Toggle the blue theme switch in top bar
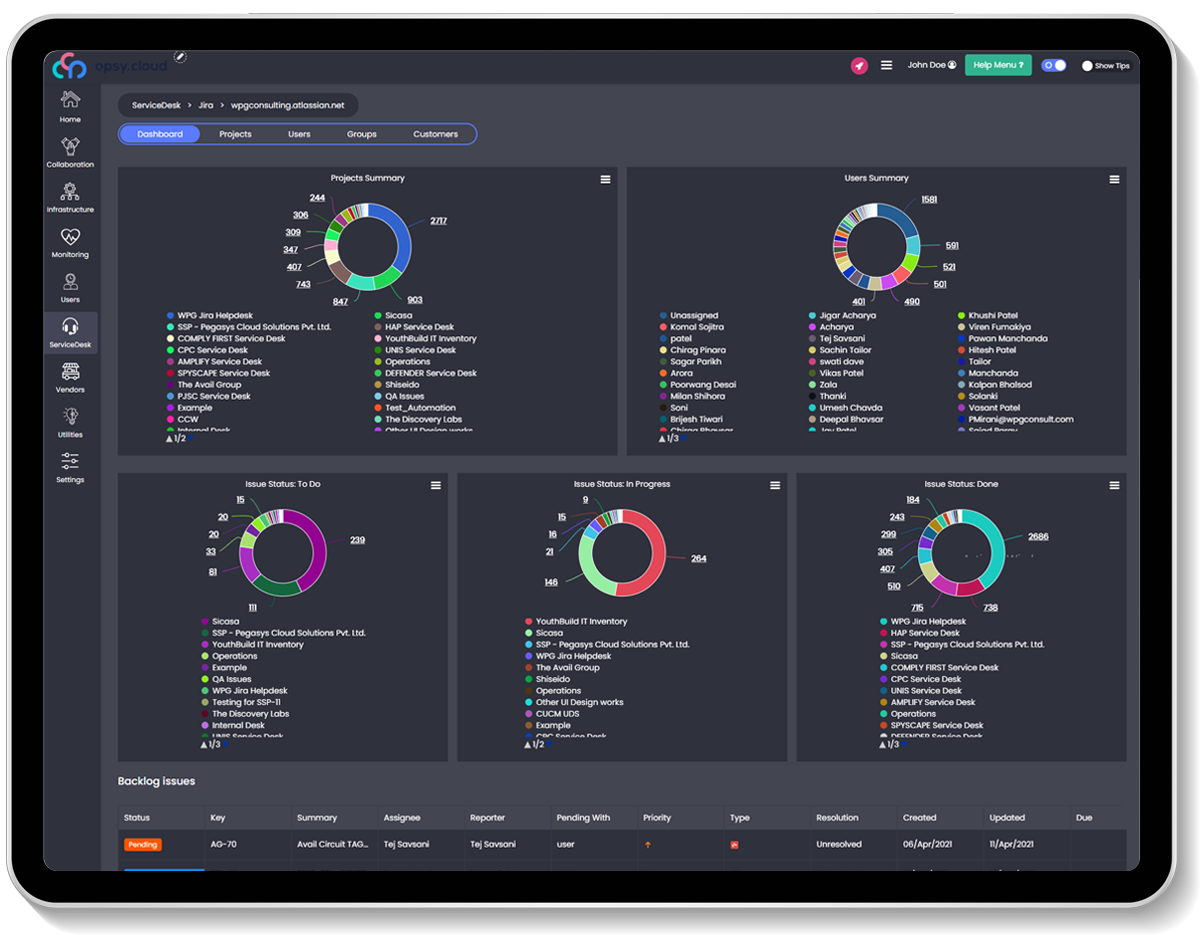This screenshot has width=1200, height=935. click(x=1054, y=65)
